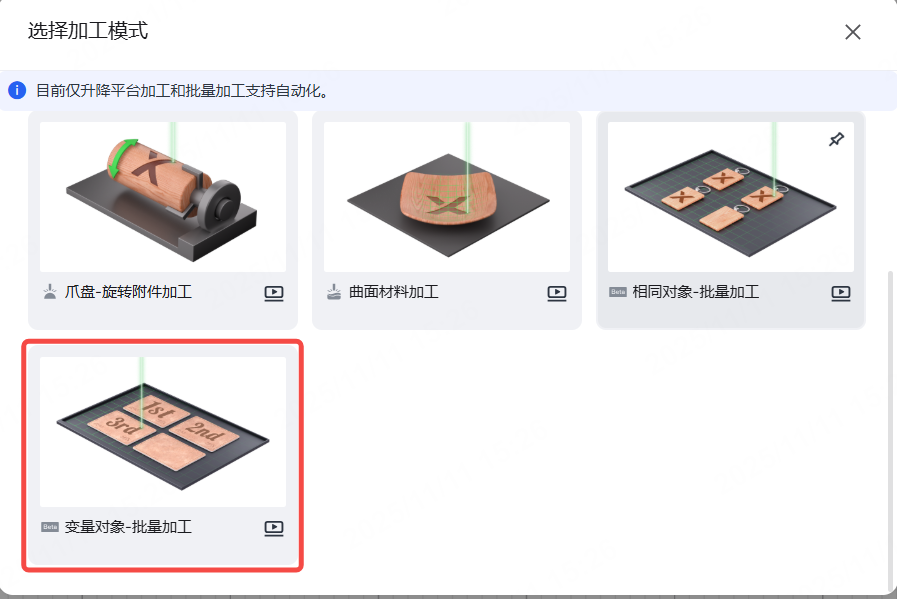
Task: Select the keychain batch processing thumbnail
Action: click(731, 197)
